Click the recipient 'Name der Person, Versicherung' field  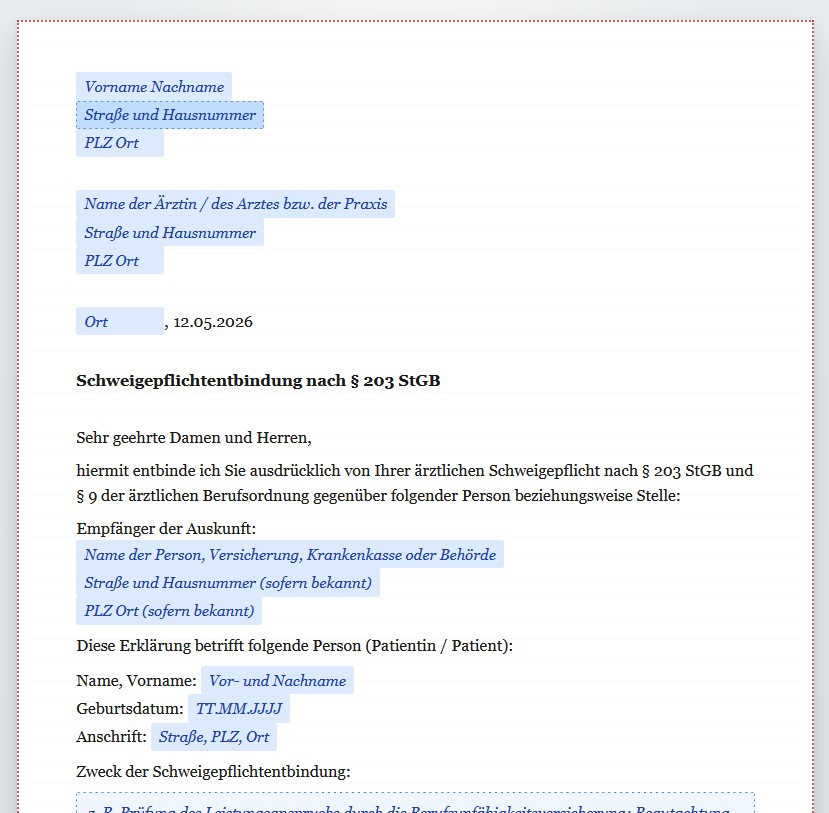290,555
